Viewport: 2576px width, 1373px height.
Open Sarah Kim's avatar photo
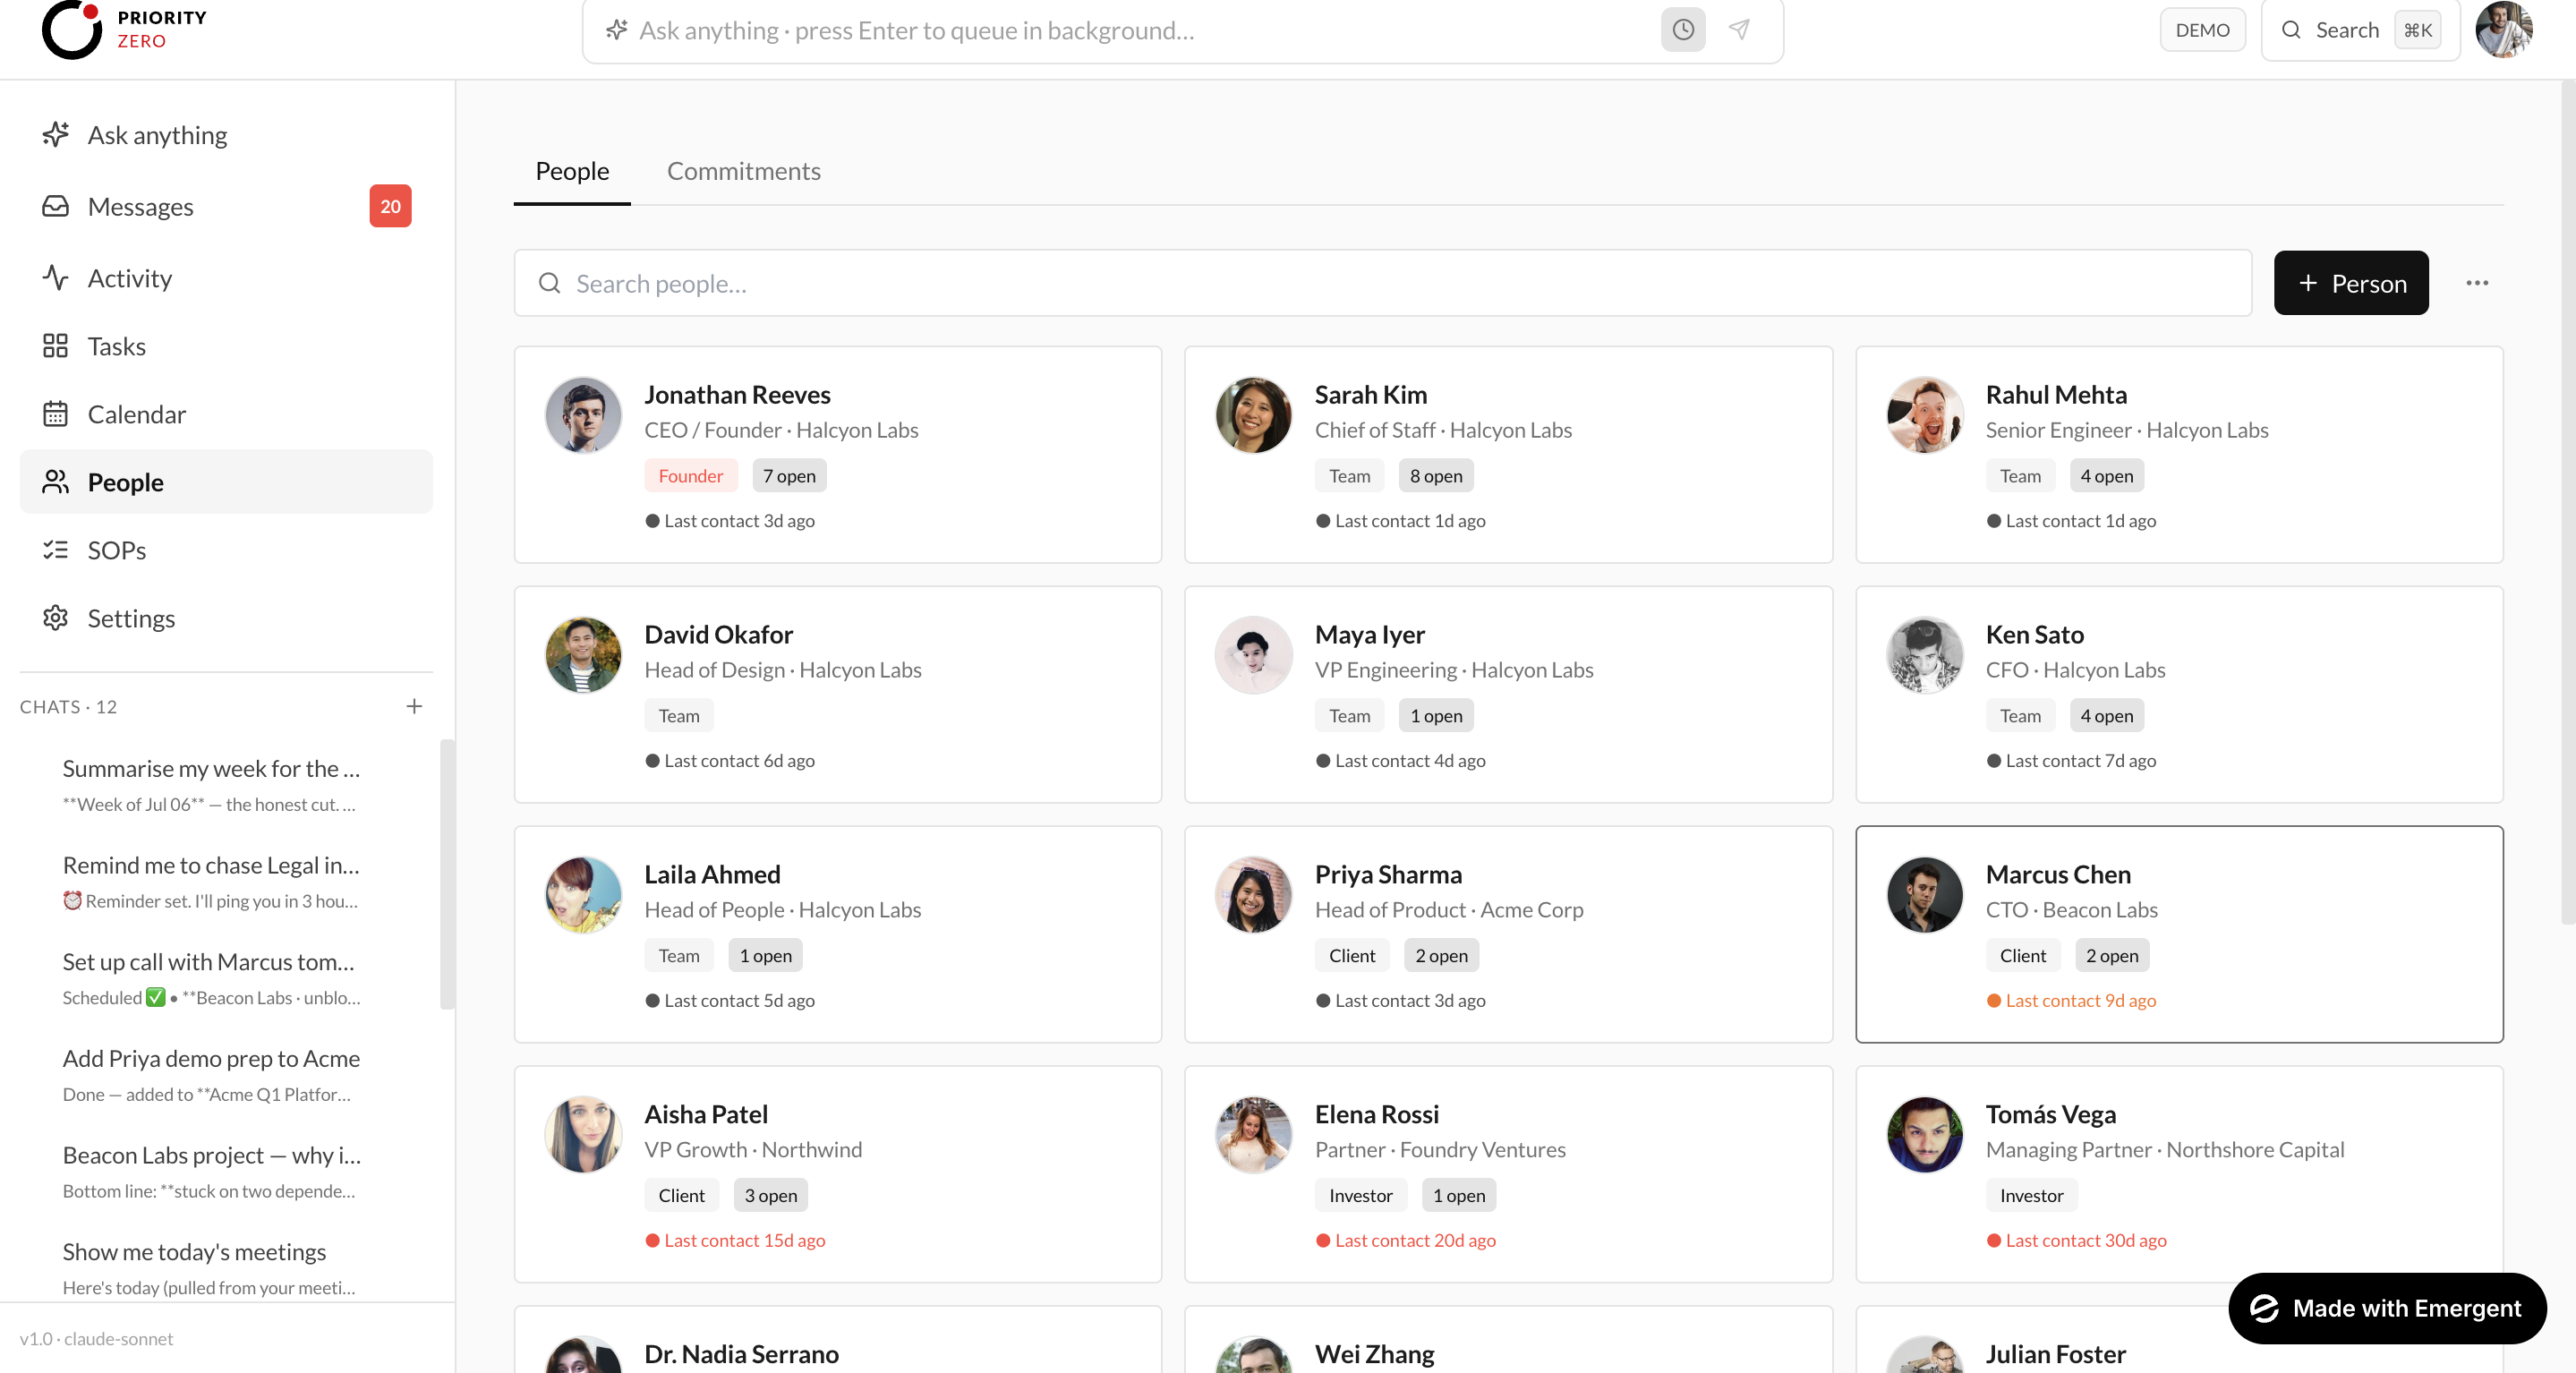point(1253,414)
